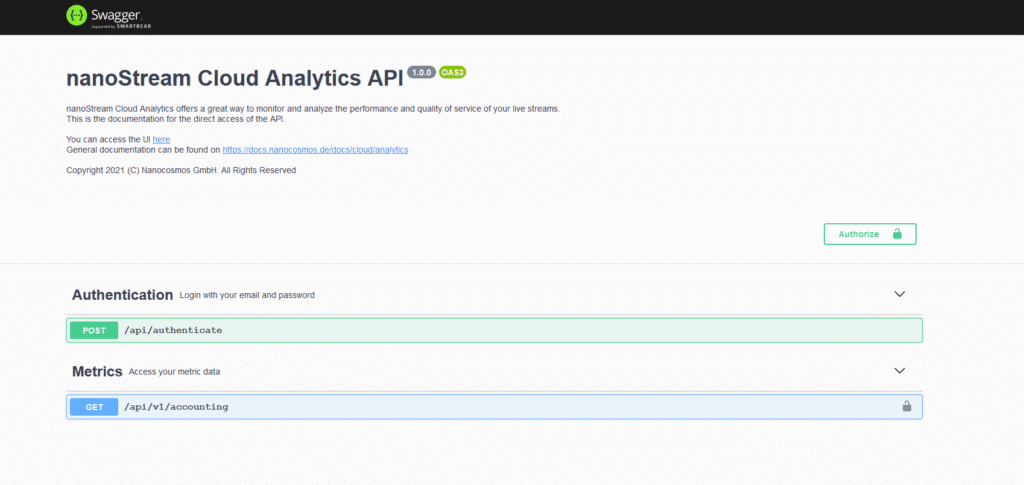Click 'Login with your email and password' text
The width and height of the screenshot is (1024, 485).
point(247,296)
